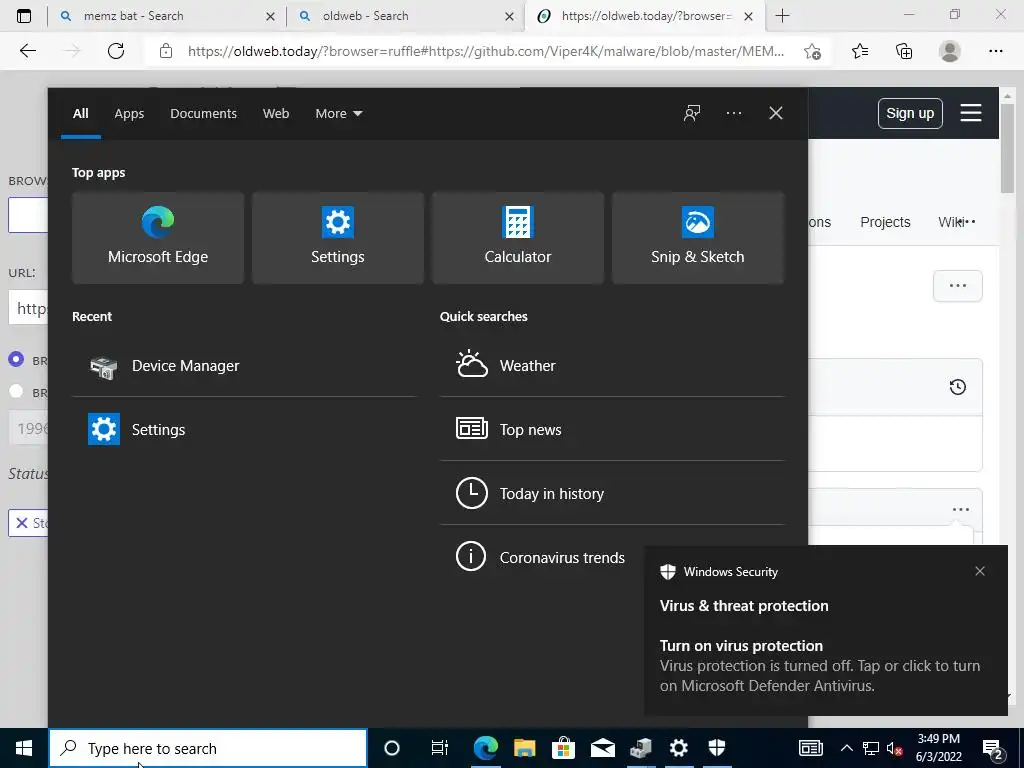Viewport: 1024px width, 768px height.
Task: Click the GitHub Sign up button
Action: [910, 114]
